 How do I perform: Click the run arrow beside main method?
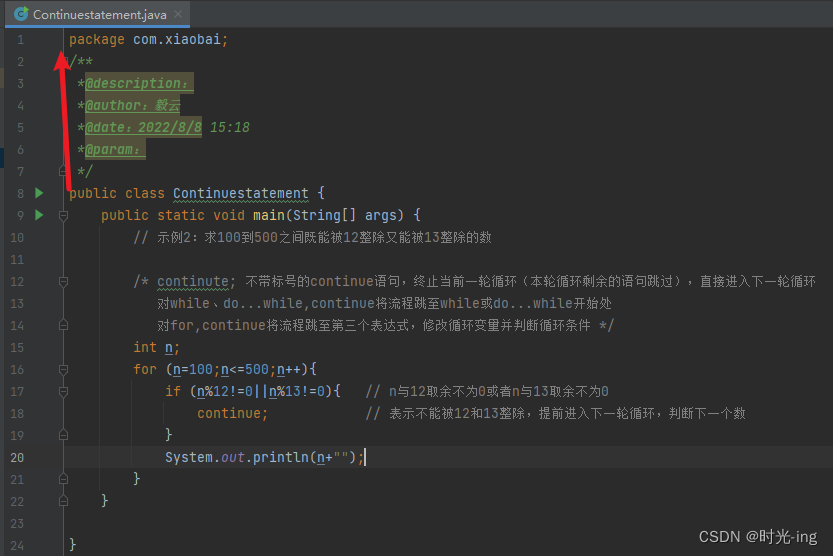click(39, 215)
